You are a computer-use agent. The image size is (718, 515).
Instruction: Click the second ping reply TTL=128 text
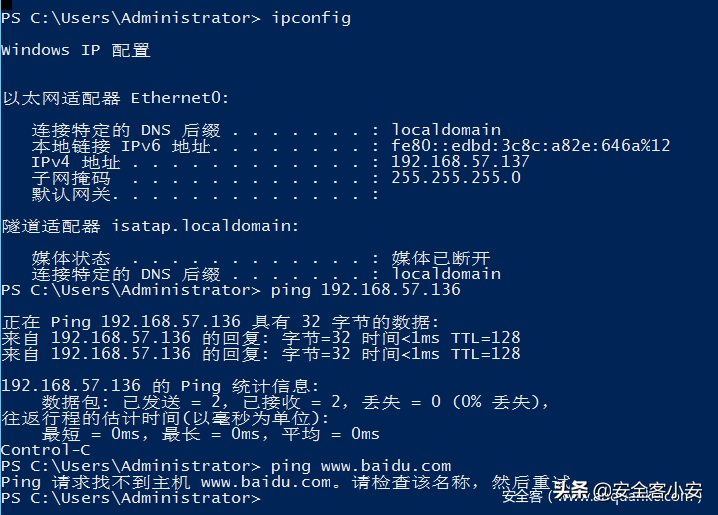click(x=485, y=354)
